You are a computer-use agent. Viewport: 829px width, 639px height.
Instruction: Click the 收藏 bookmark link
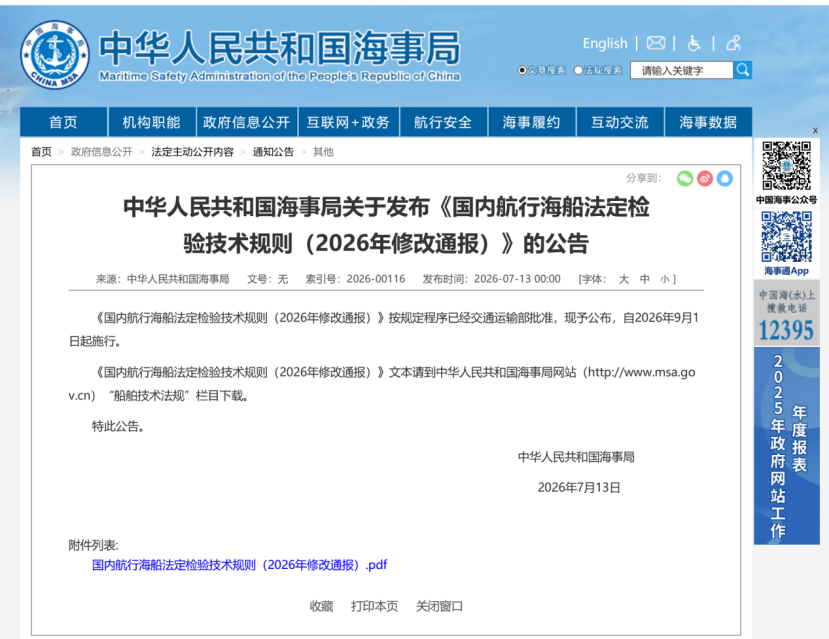click(321, 606)
